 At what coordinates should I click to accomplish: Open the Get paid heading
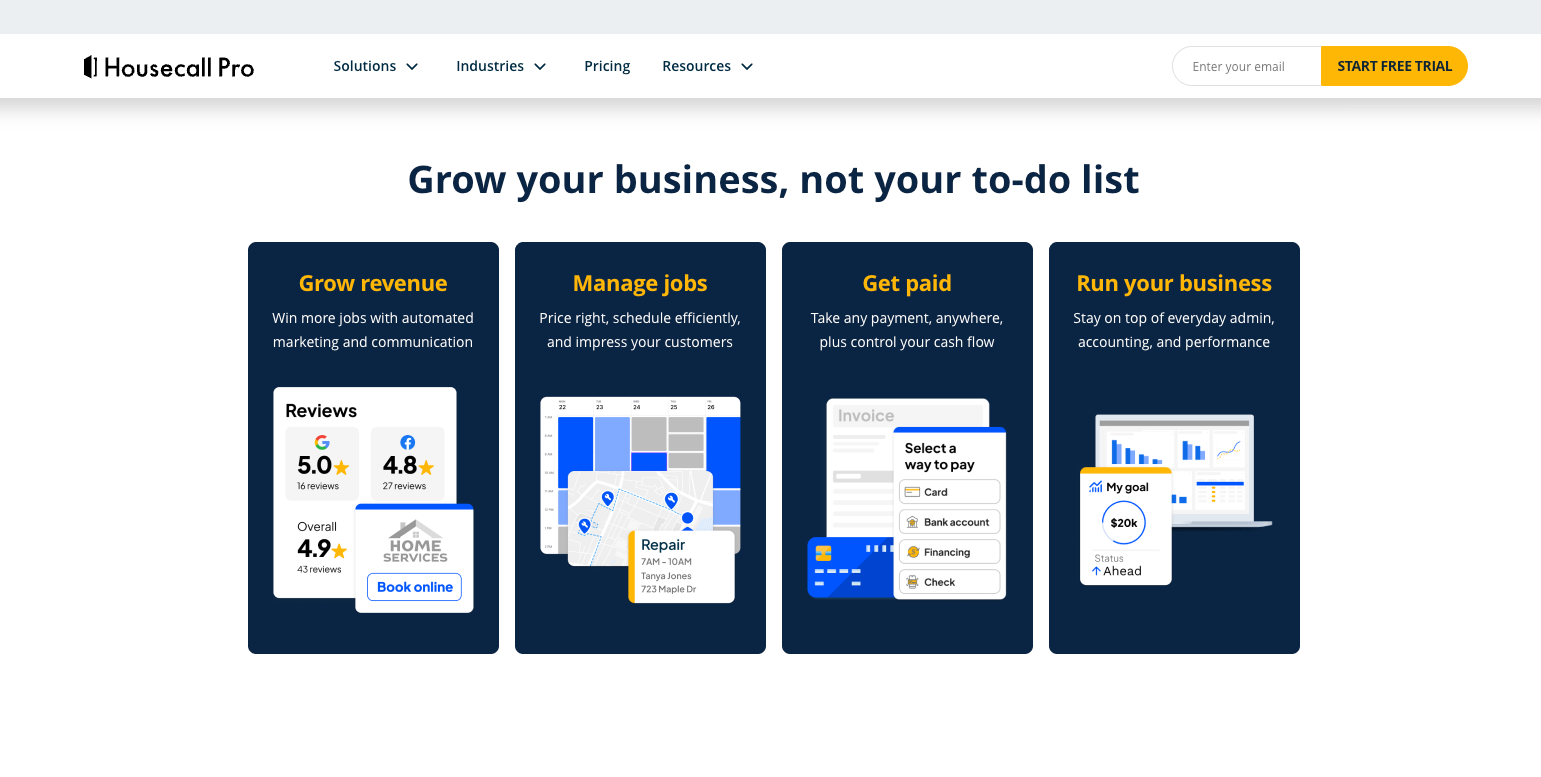click(907, 283)
